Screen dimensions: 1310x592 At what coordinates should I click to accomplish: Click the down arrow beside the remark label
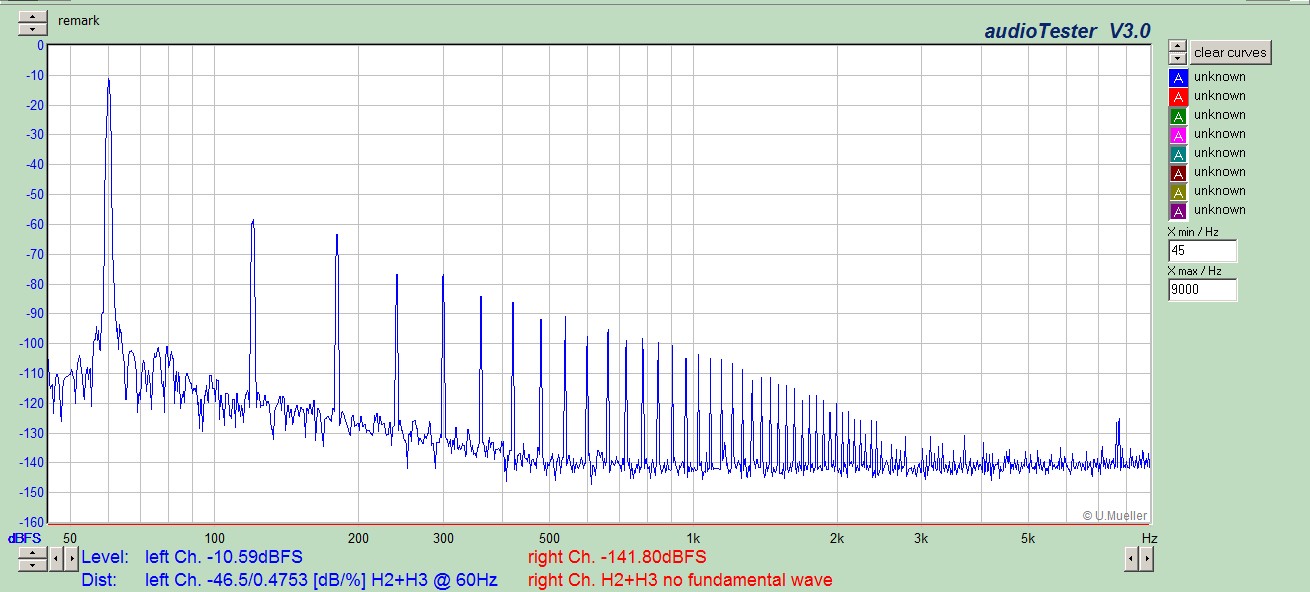(x=33, y=29)
